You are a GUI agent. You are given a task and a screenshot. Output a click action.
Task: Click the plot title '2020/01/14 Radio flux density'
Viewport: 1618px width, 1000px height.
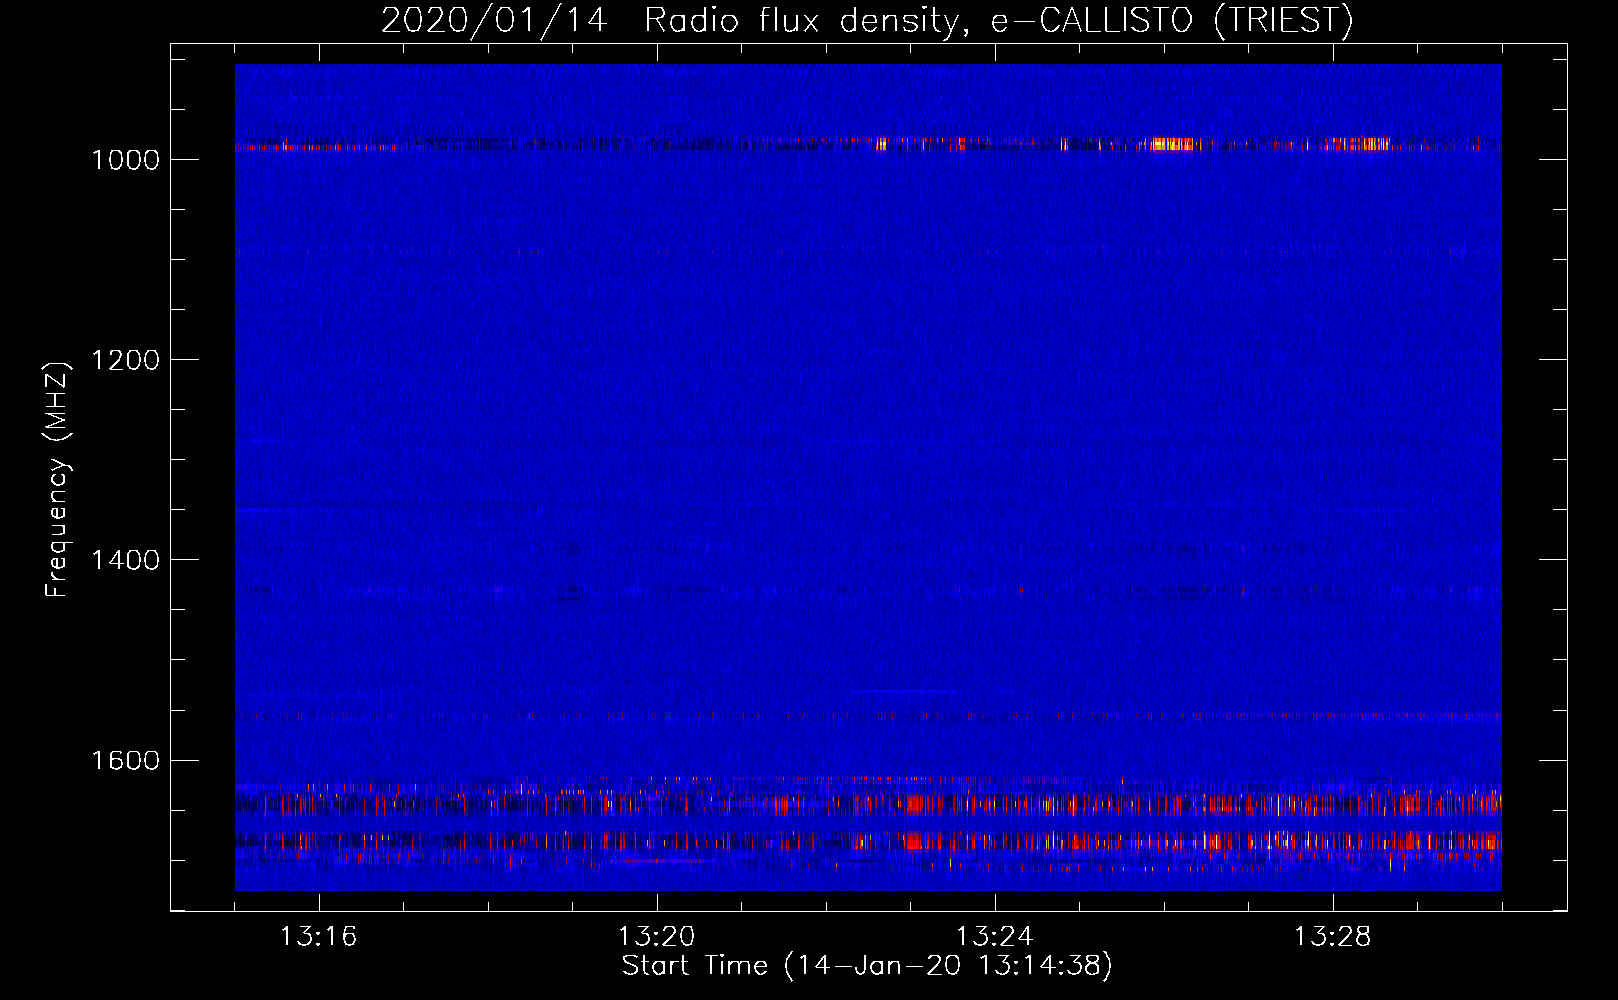pyautogui.click(x=867, y=20)
